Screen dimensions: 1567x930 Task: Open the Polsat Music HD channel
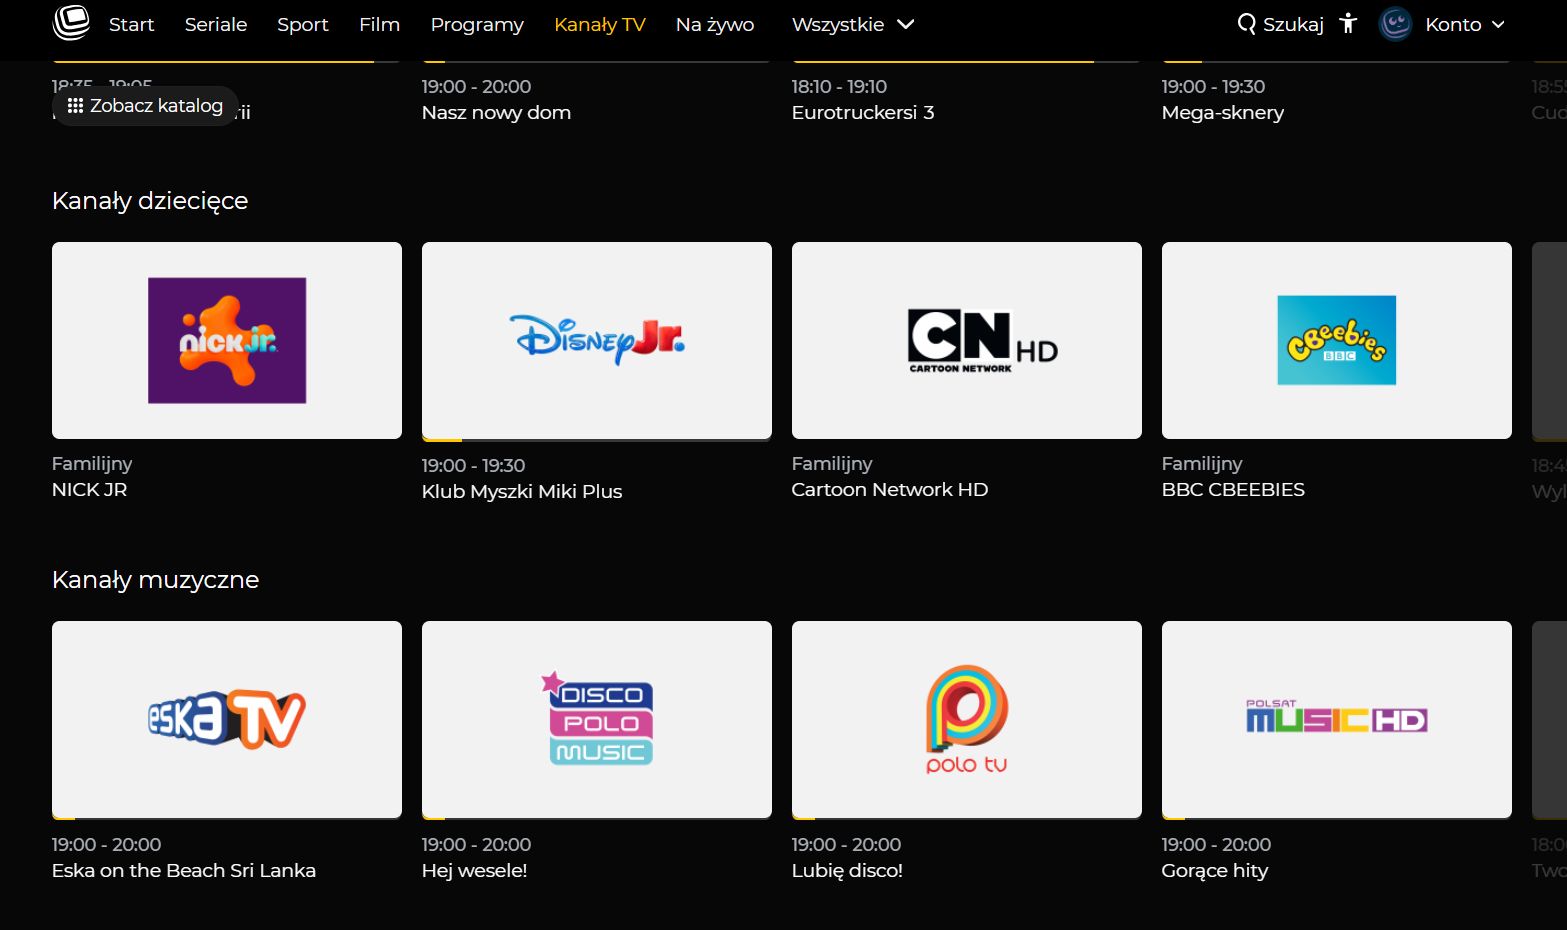(x=1336, y=719)
